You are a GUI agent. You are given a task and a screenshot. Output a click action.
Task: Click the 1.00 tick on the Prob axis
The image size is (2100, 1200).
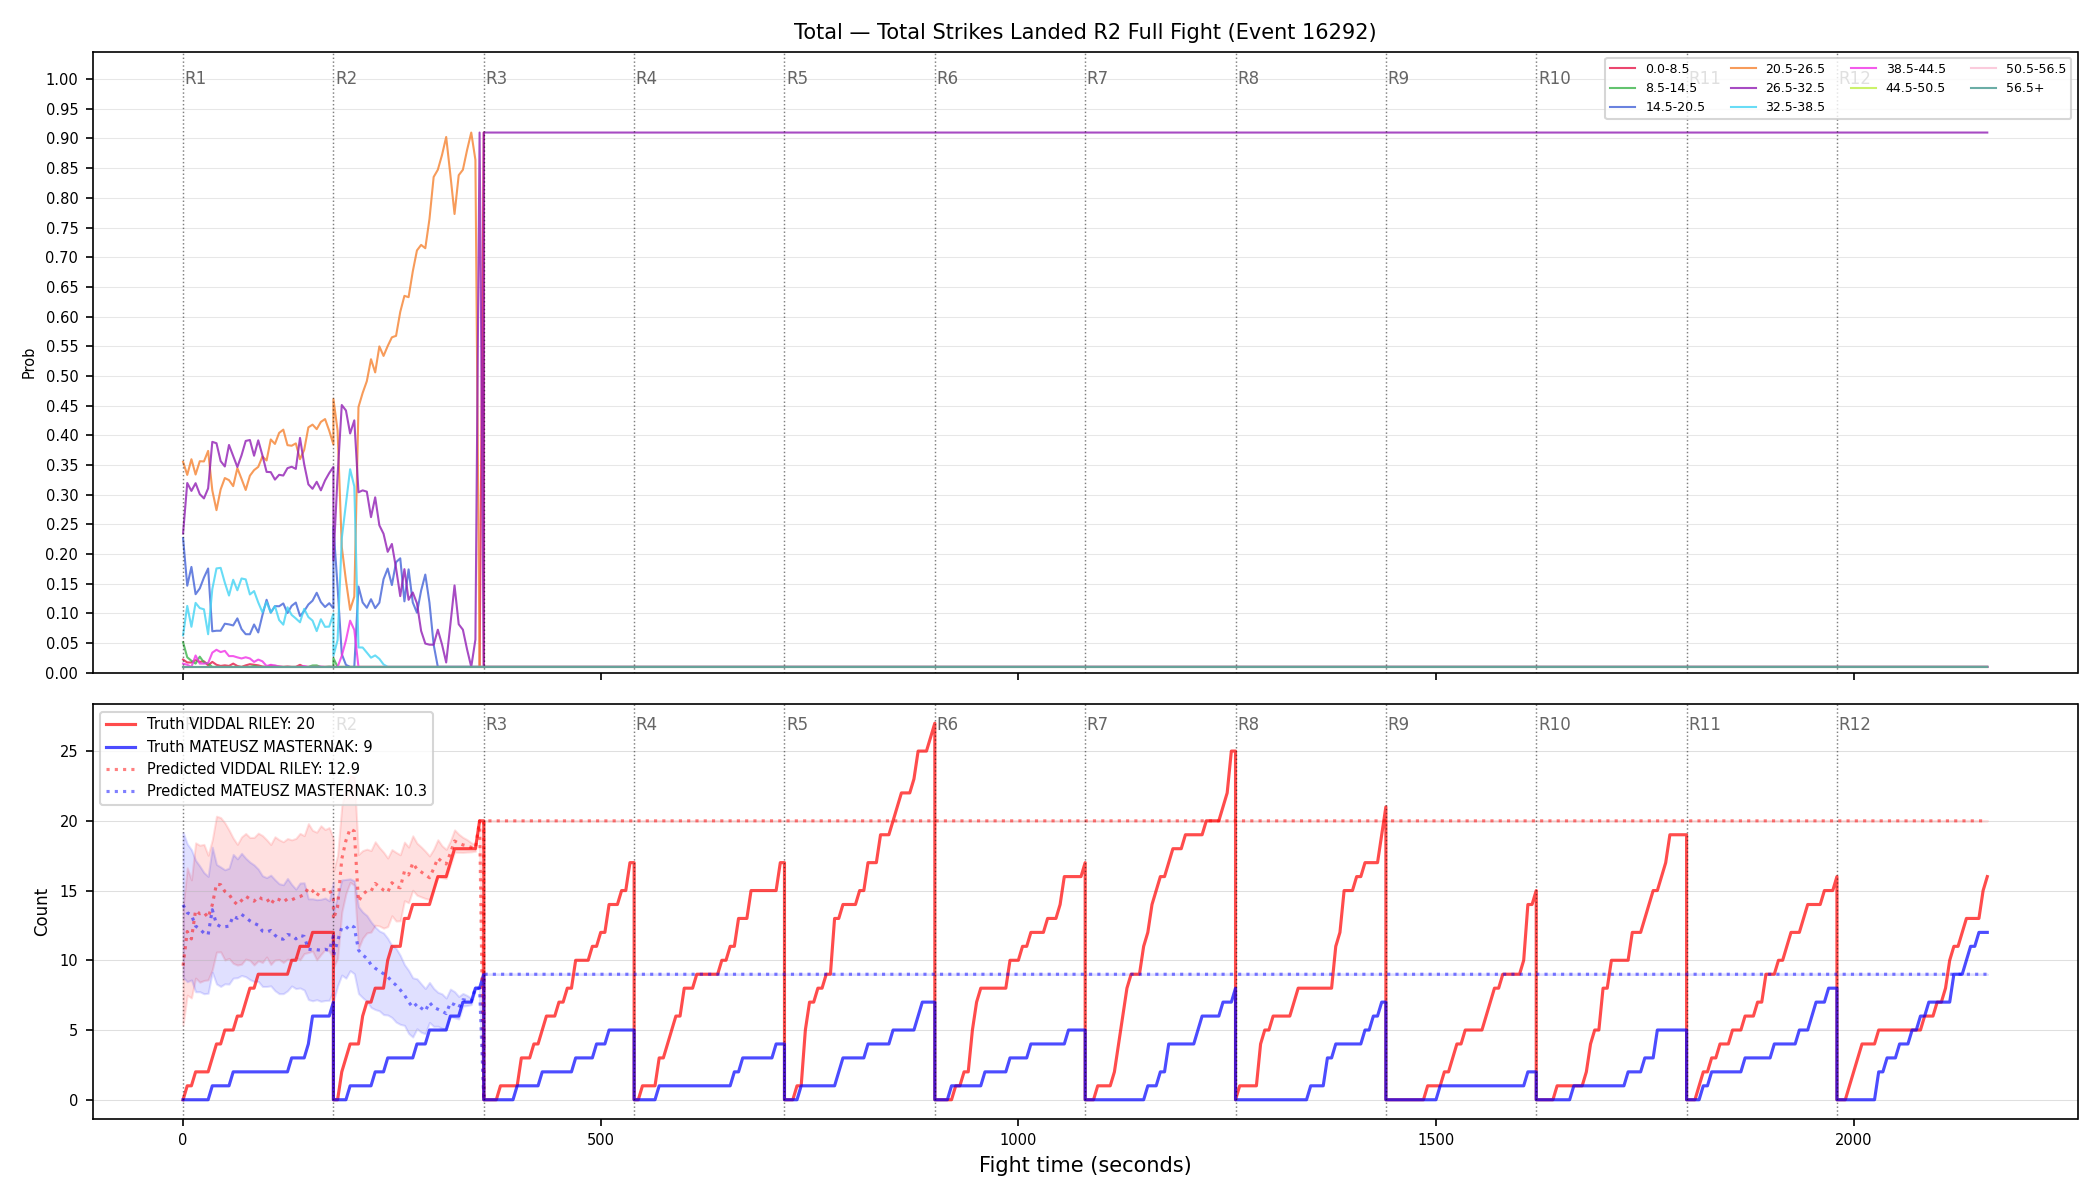tap(62, 79)
